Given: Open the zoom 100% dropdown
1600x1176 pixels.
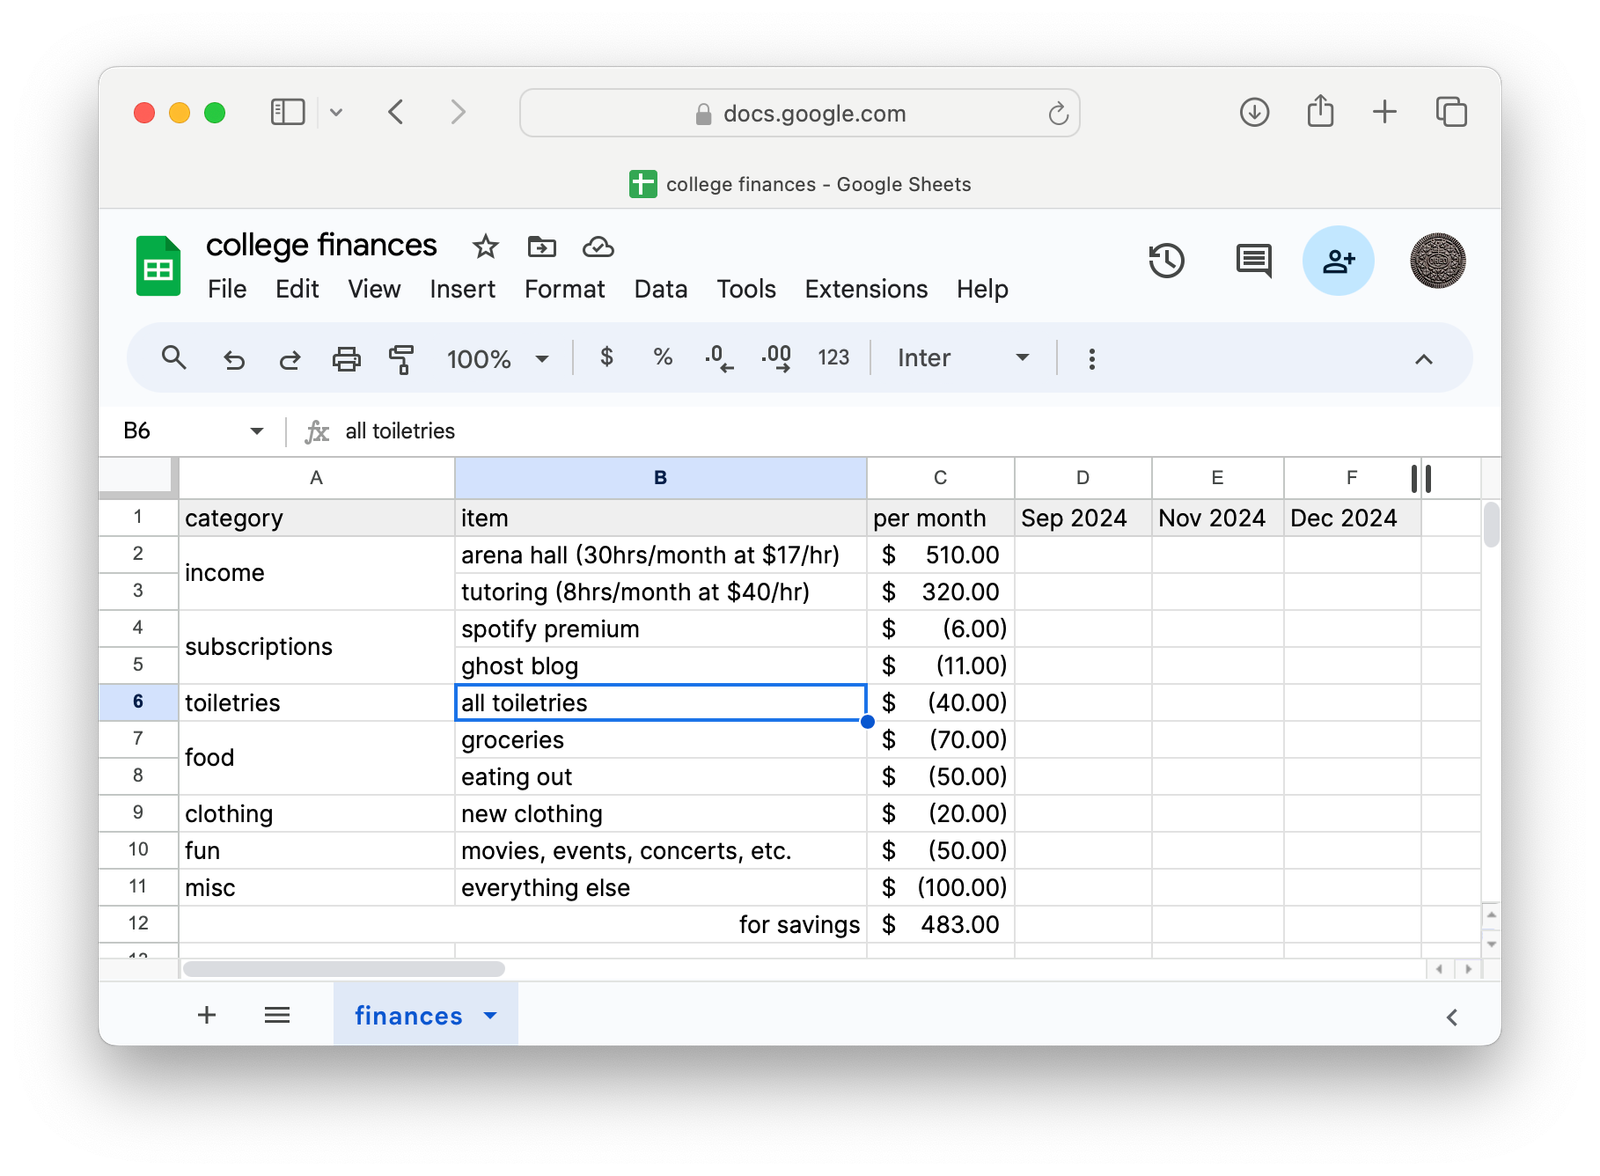Looking at the screenshot, I should [498, 359].
